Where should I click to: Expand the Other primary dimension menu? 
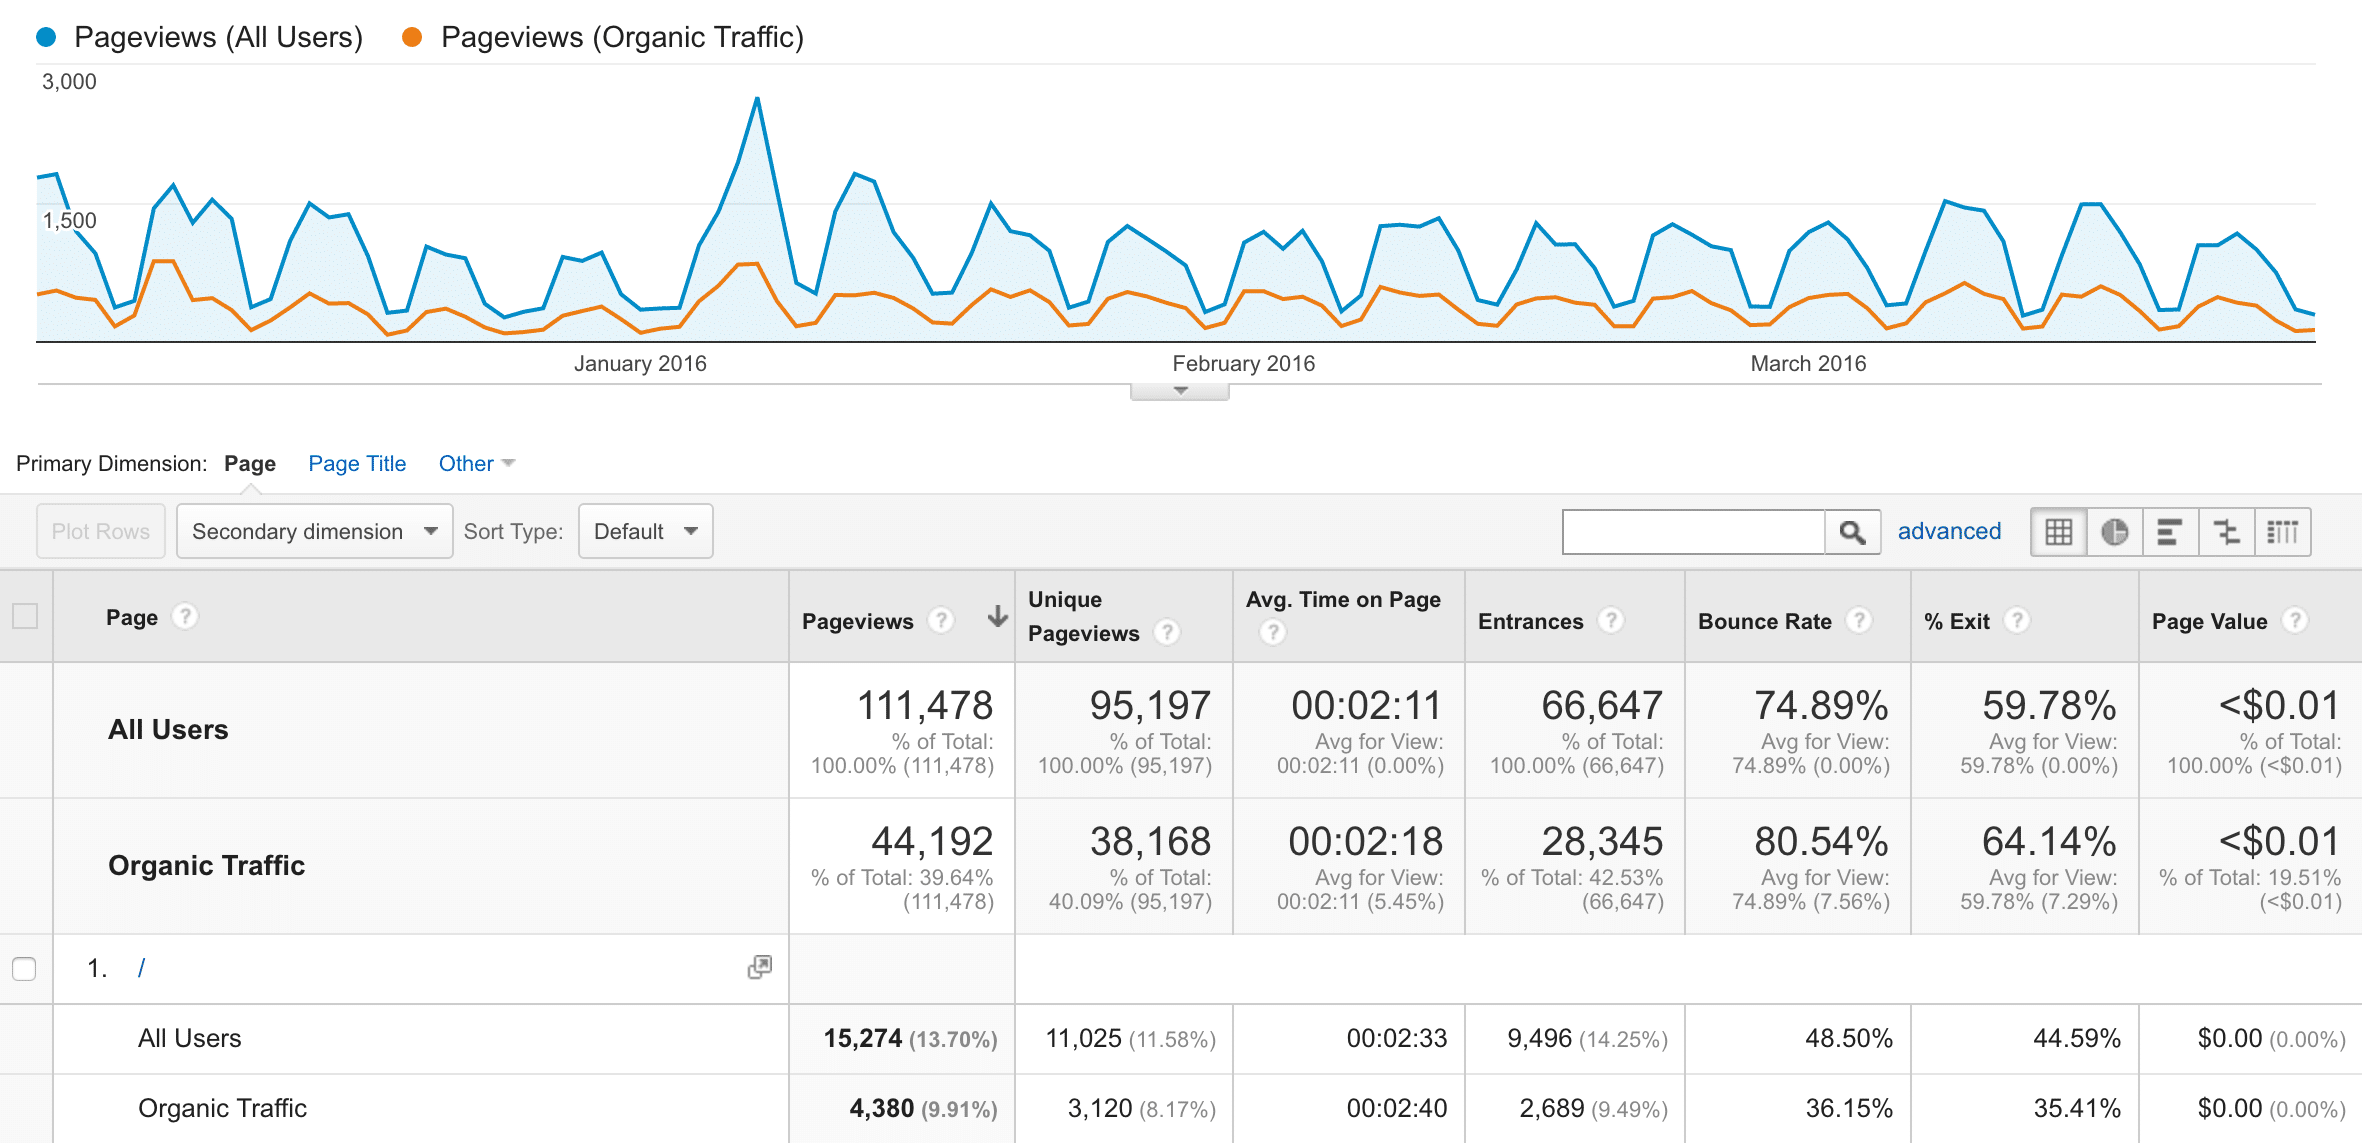[x=474, y=463]
